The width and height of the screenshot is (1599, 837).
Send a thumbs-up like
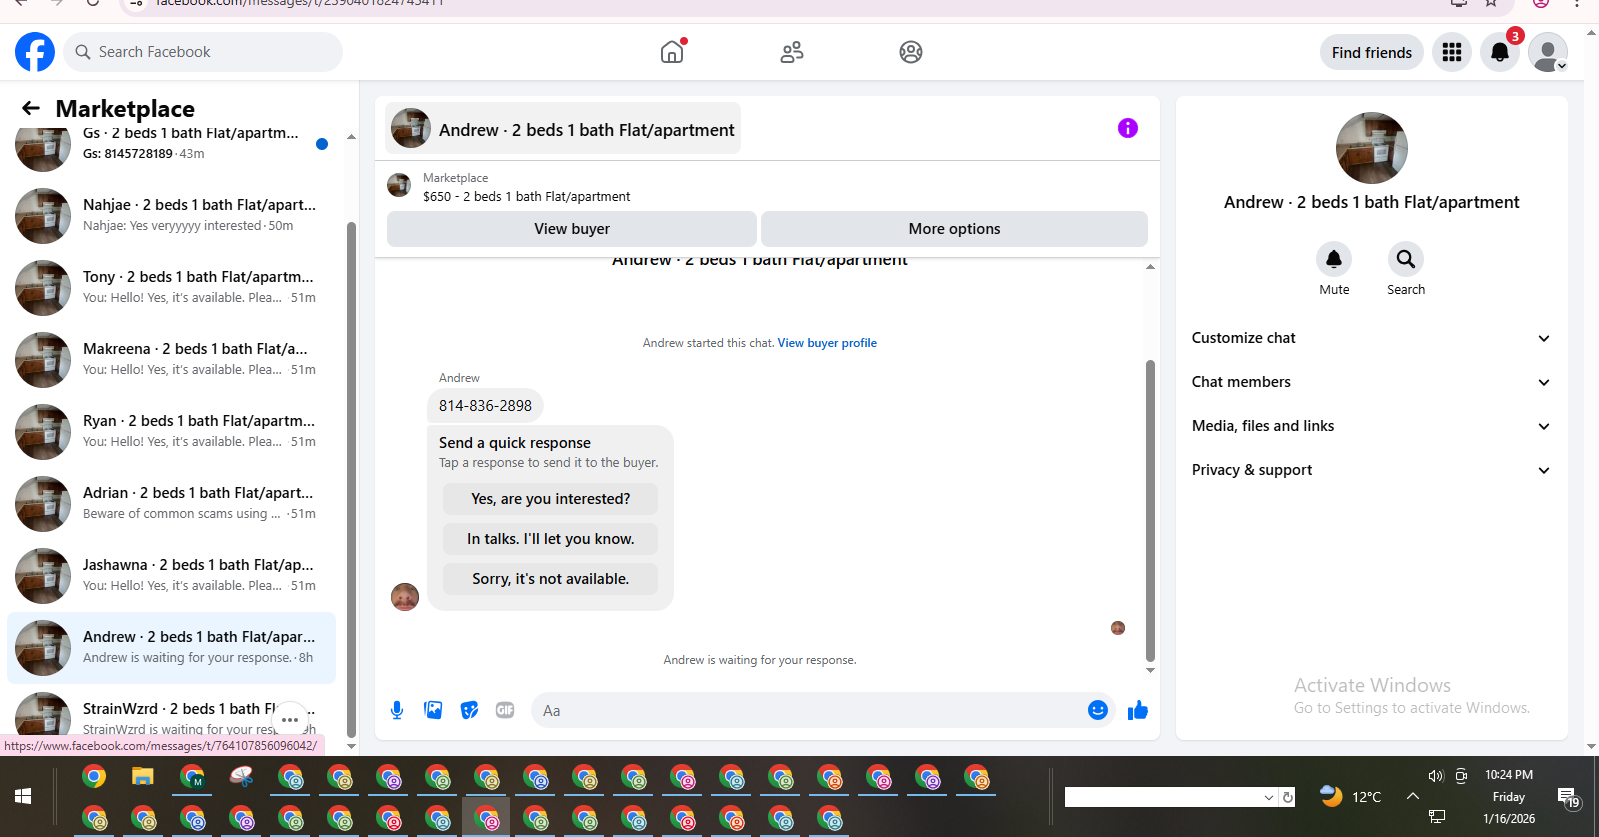point(1138,710)
